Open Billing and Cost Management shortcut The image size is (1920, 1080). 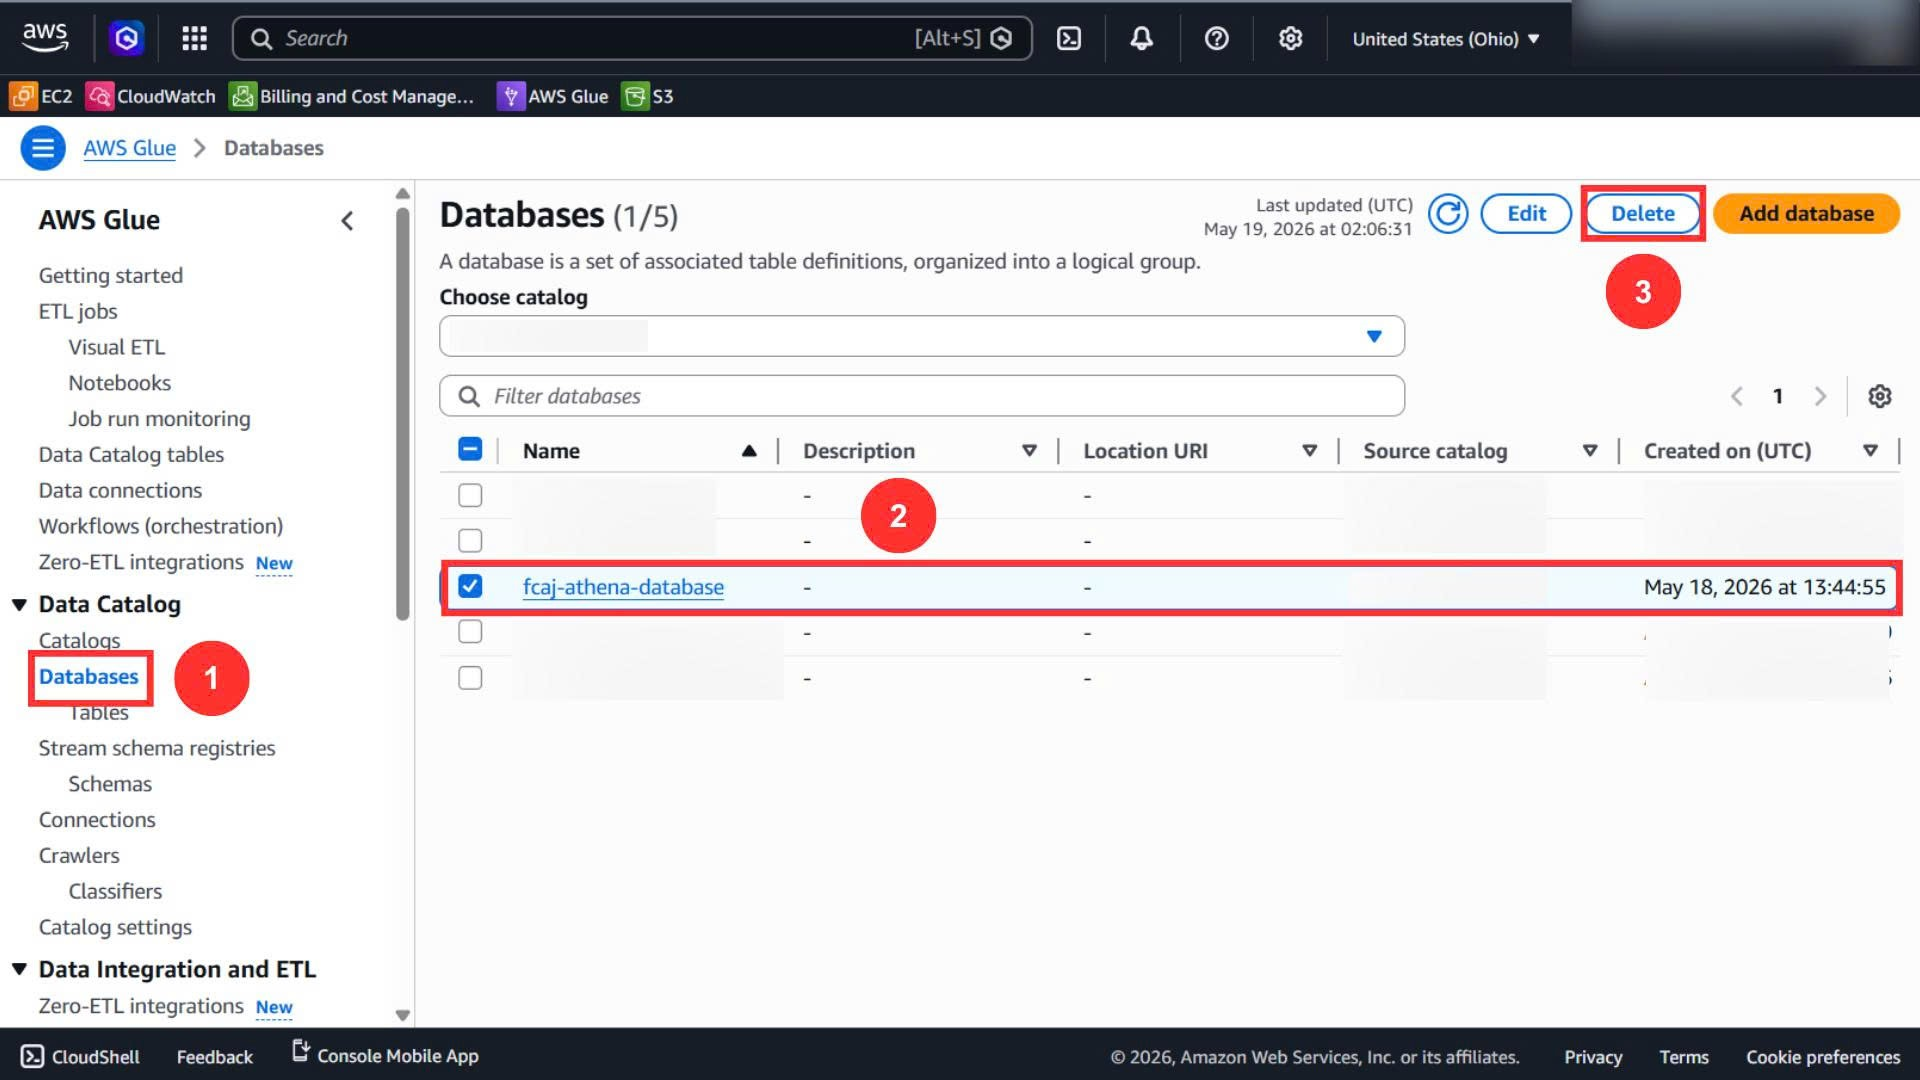(x=352, y=96)
